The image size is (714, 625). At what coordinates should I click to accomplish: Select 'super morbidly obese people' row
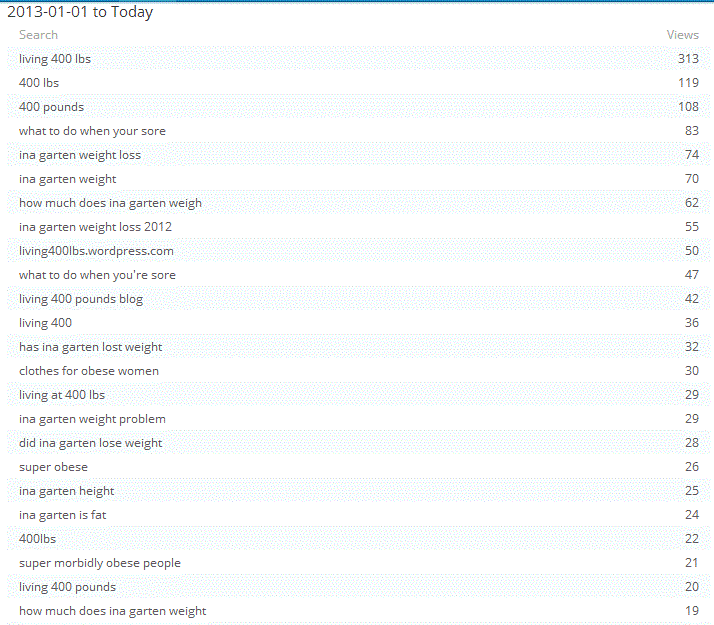100,563
